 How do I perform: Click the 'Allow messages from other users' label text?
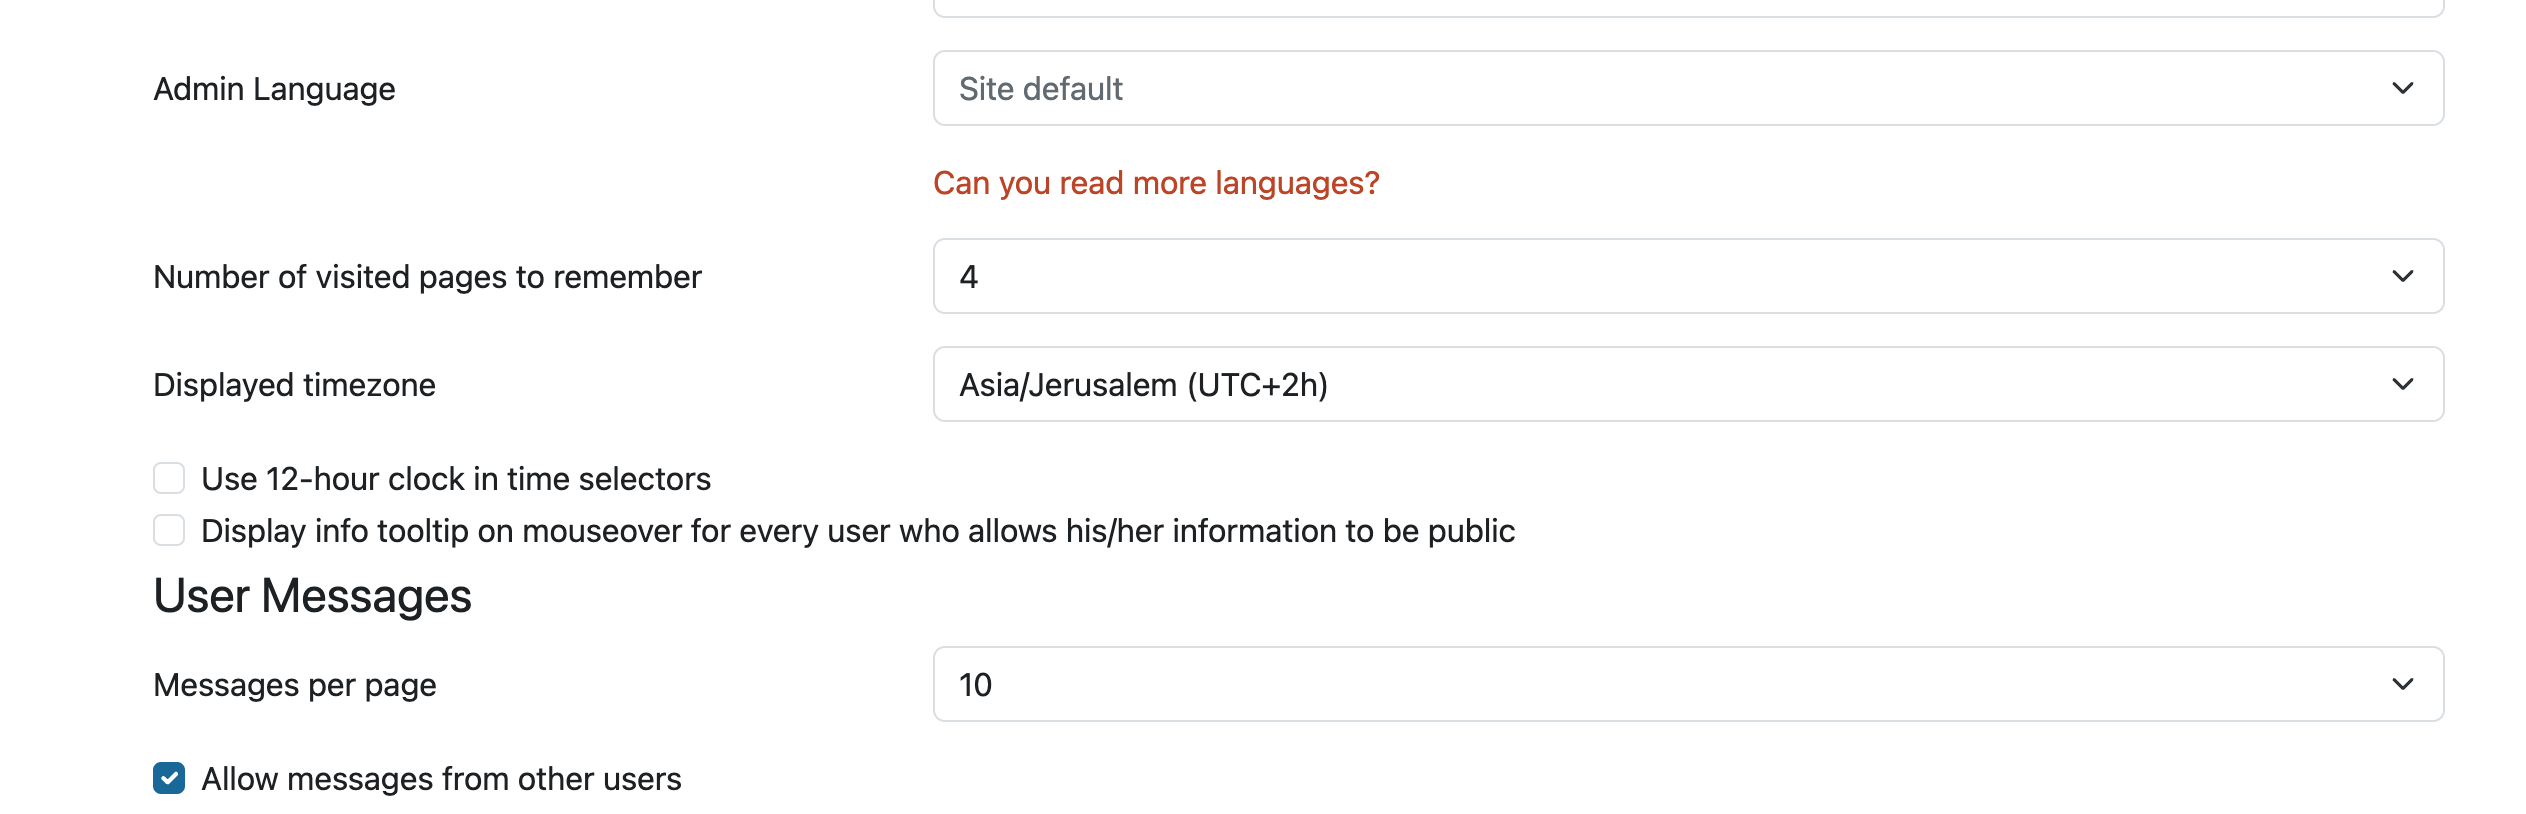(x=441, y=779)
